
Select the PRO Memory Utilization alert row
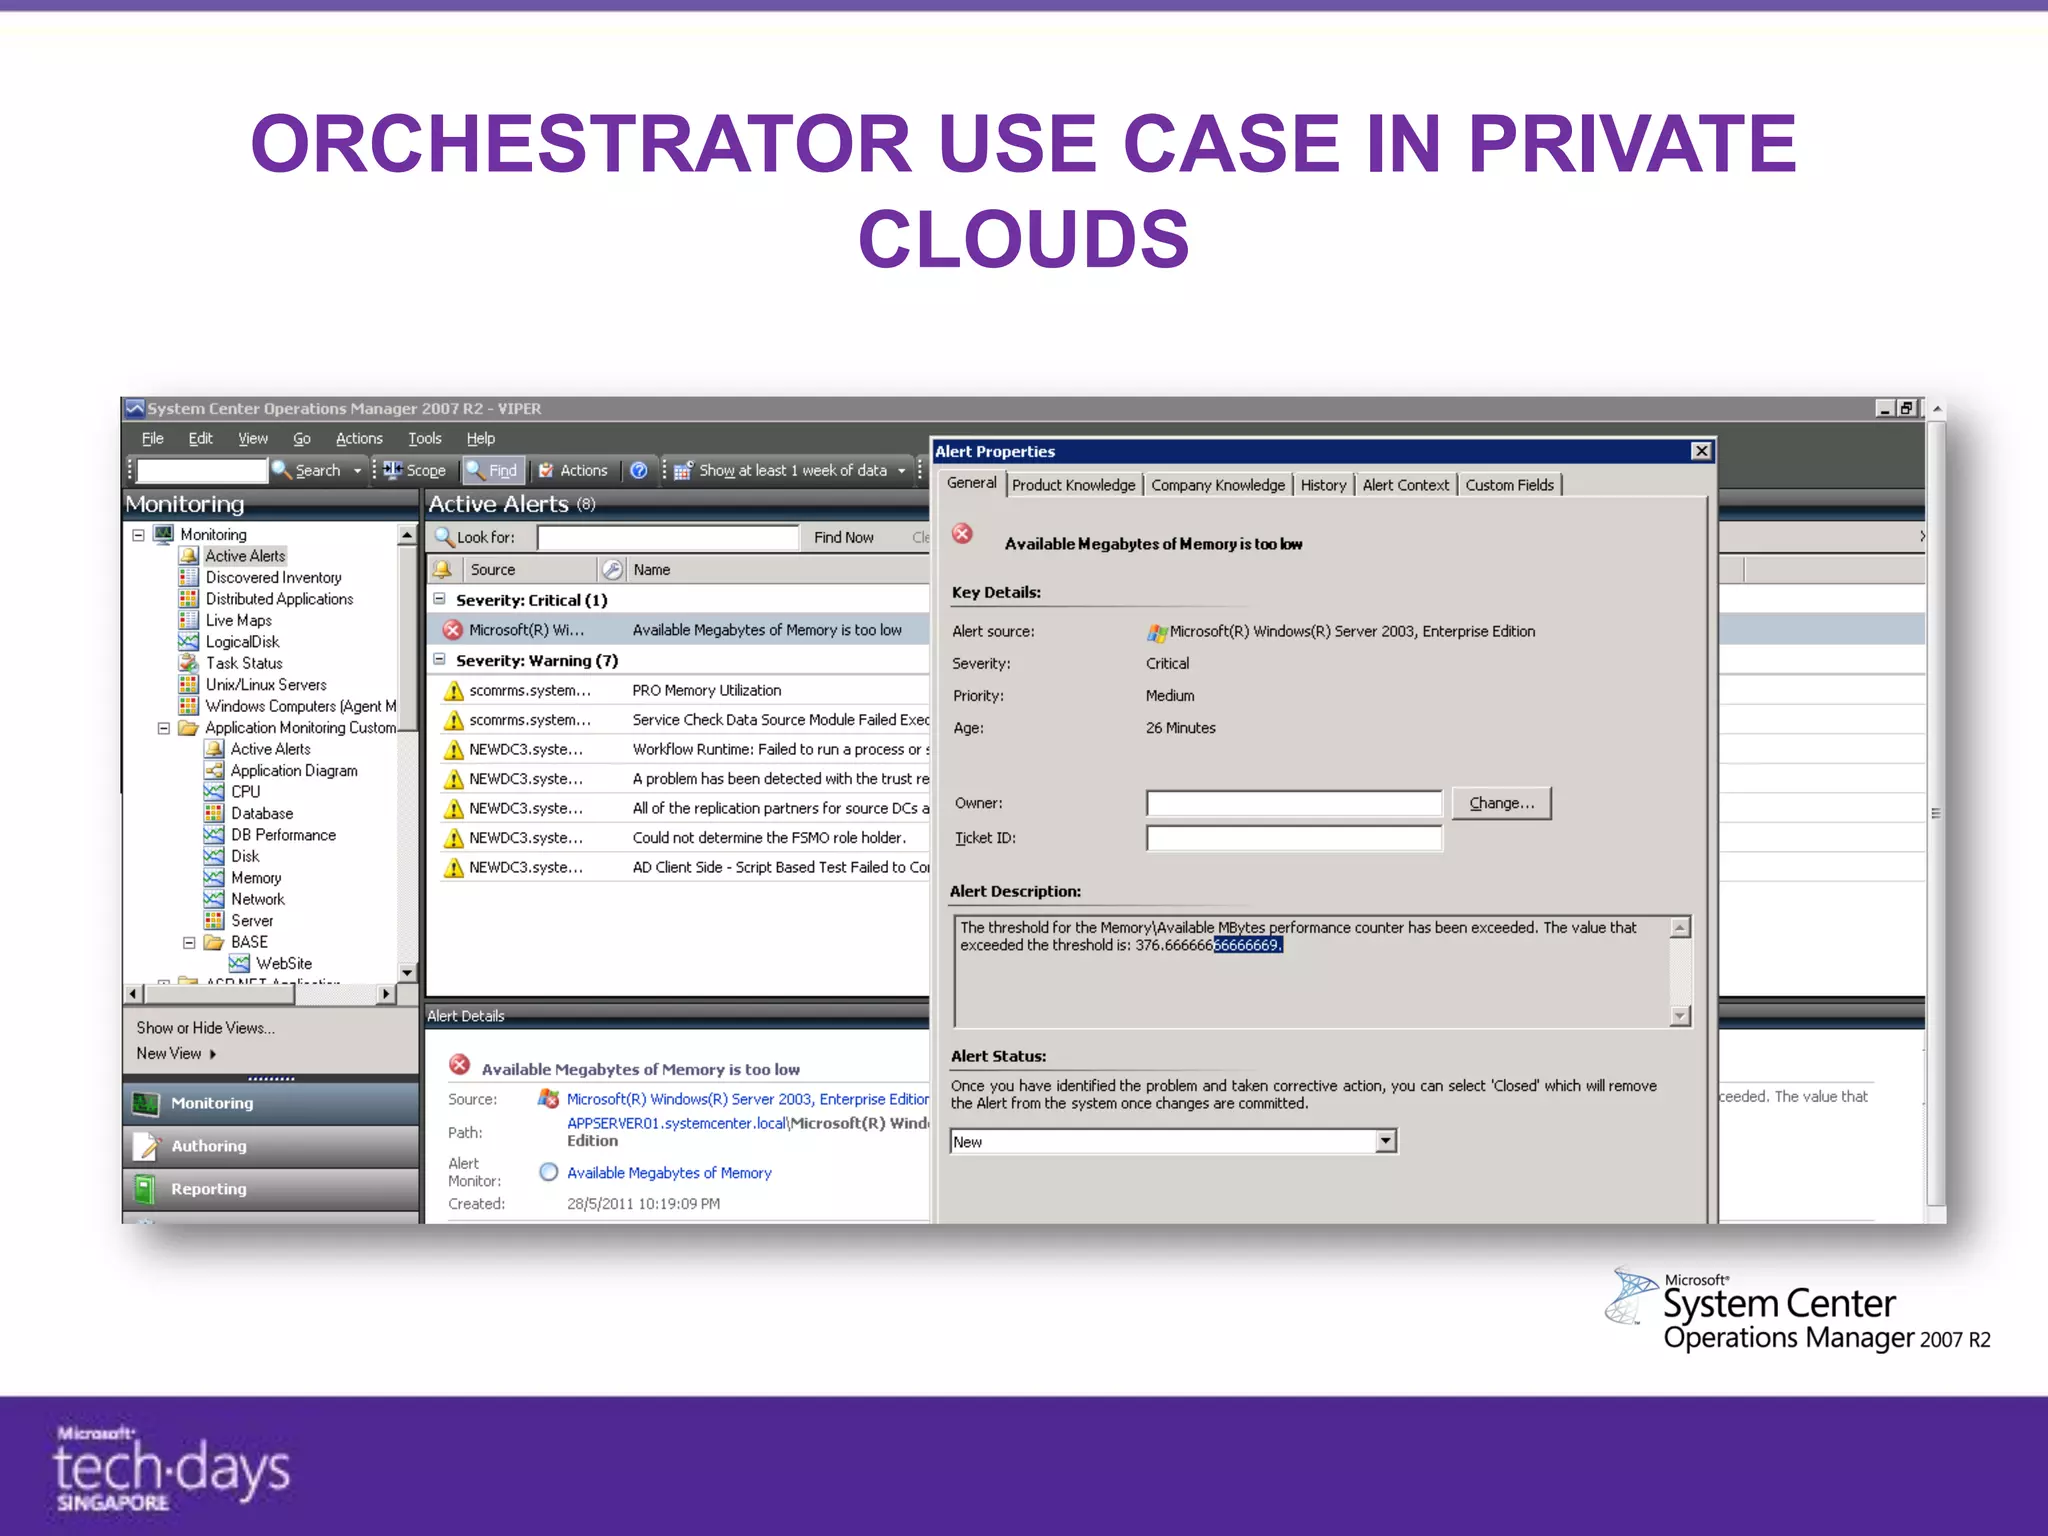[706, 690]
